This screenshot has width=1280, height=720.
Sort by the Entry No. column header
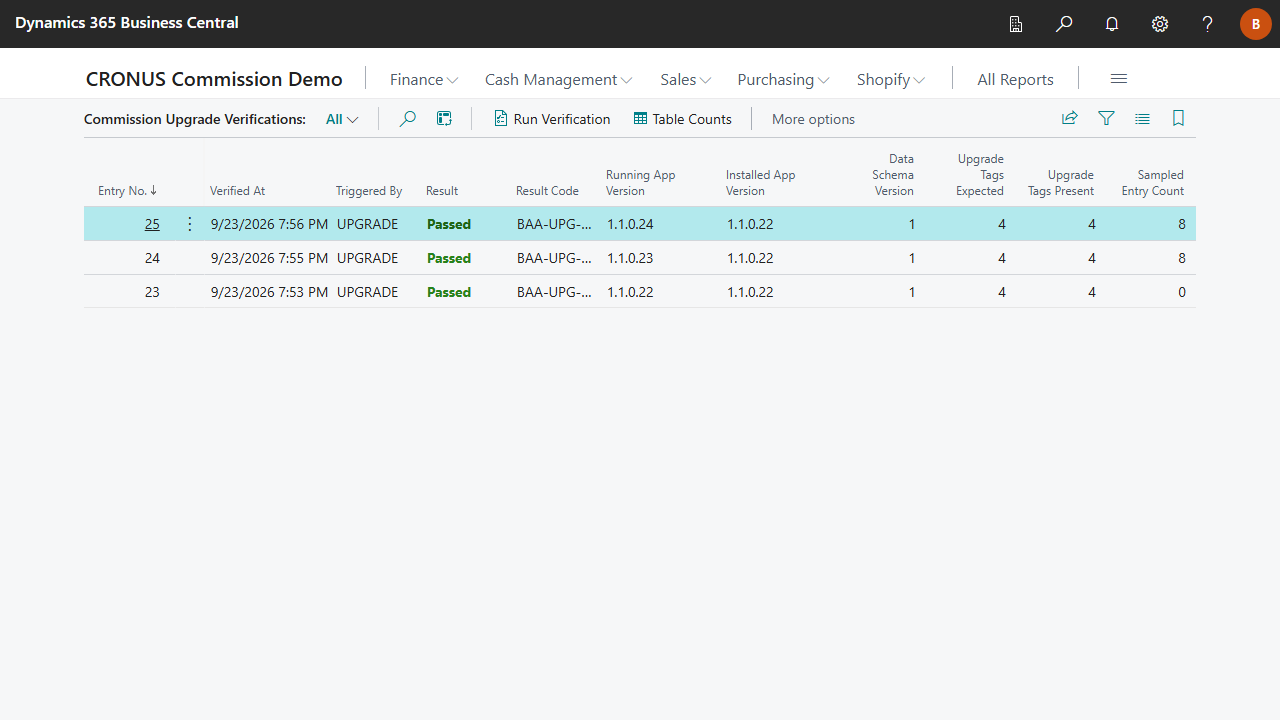point(127,191)
